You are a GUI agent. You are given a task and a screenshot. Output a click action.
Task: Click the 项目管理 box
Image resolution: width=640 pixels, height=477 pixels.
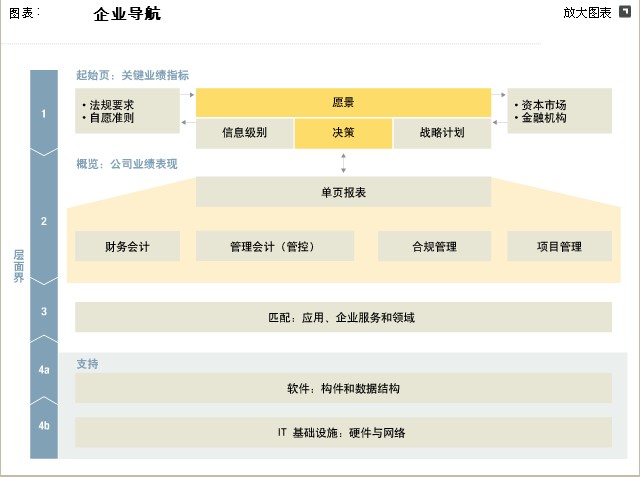[x=559, y=246]
